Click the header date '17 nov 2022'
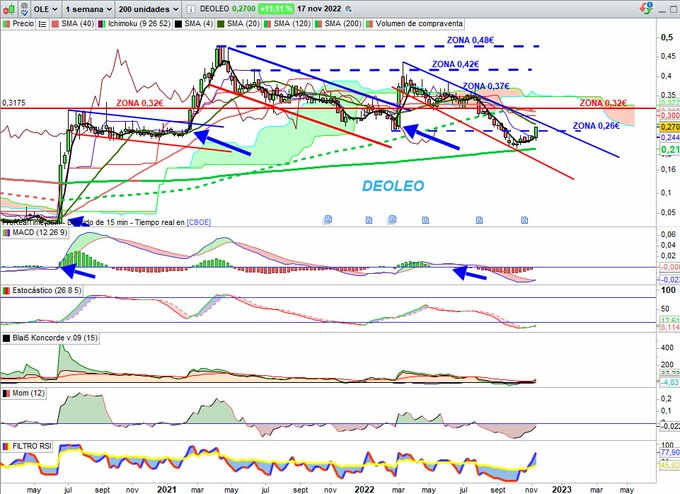 [x=319, y=9]
